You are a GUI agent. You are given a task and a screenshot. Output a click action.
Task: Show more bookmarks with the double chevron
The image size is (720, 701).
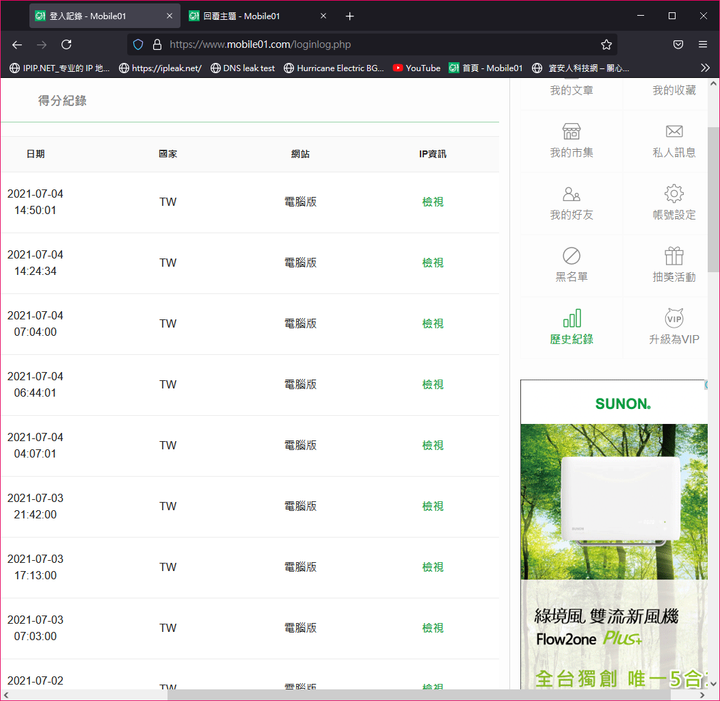[x=705, y=68]
